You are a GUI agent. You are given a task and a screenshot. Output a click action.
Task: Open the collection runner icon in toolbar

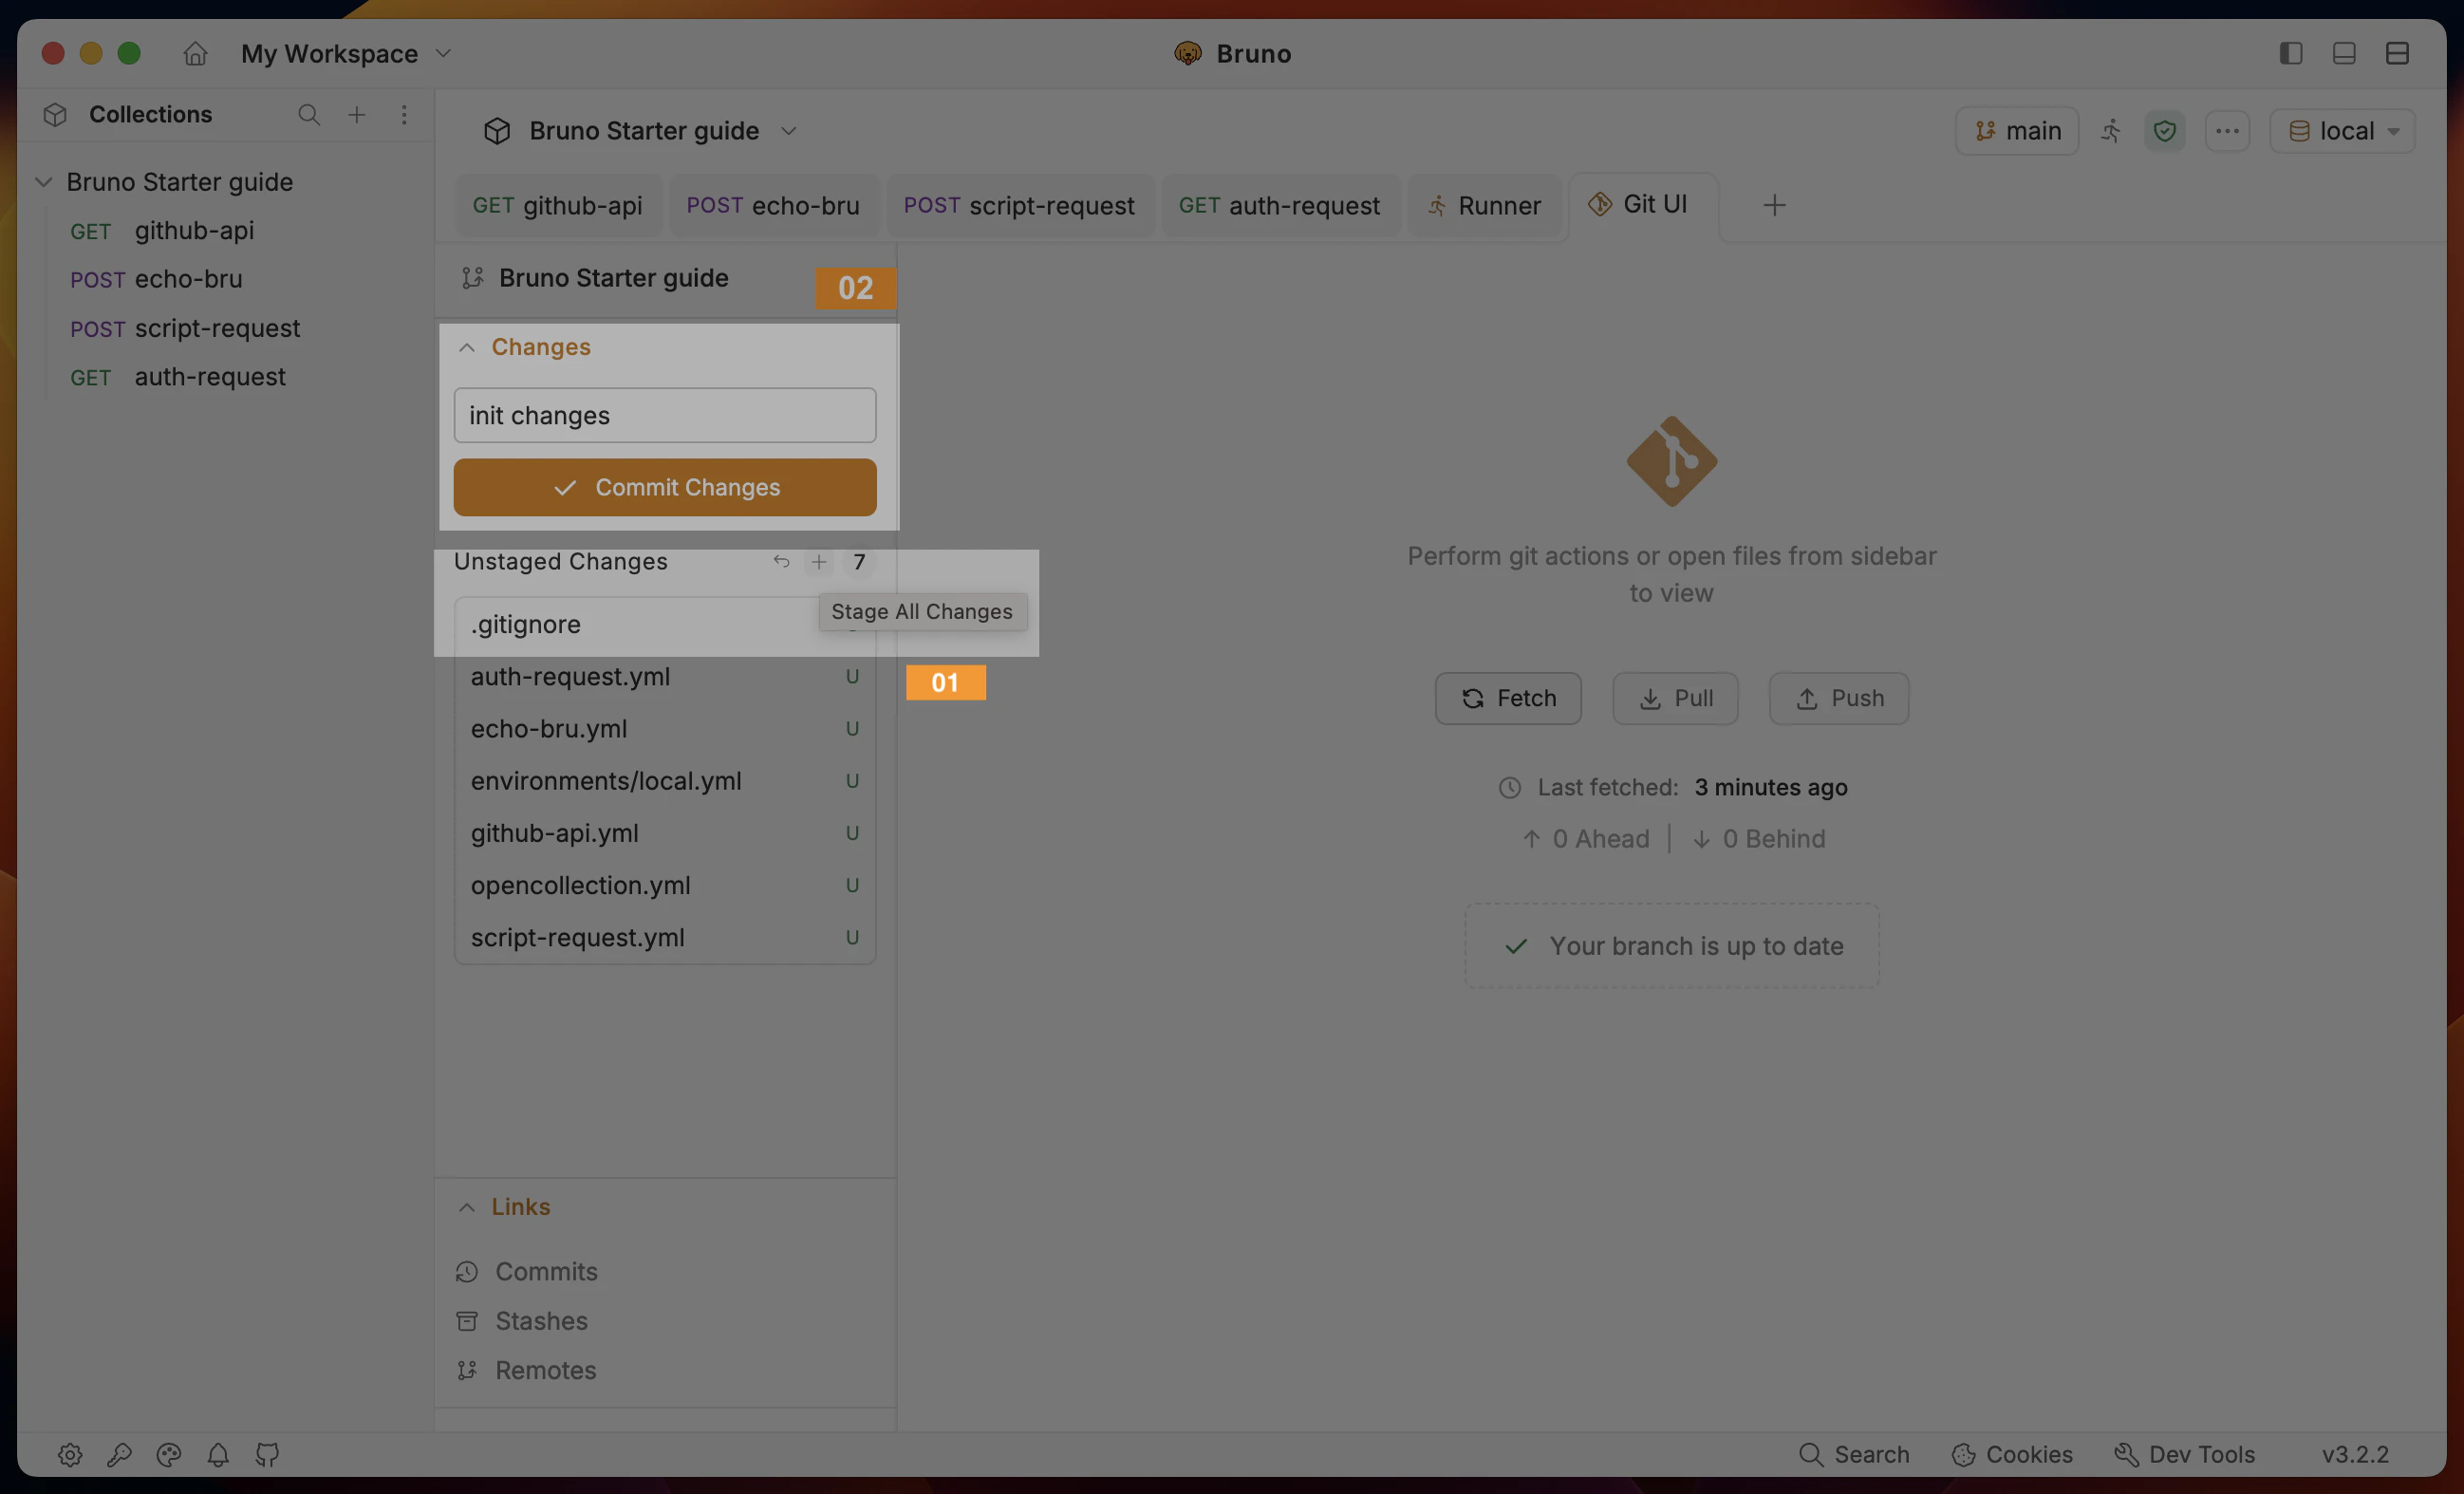(x=2111, y=131)
